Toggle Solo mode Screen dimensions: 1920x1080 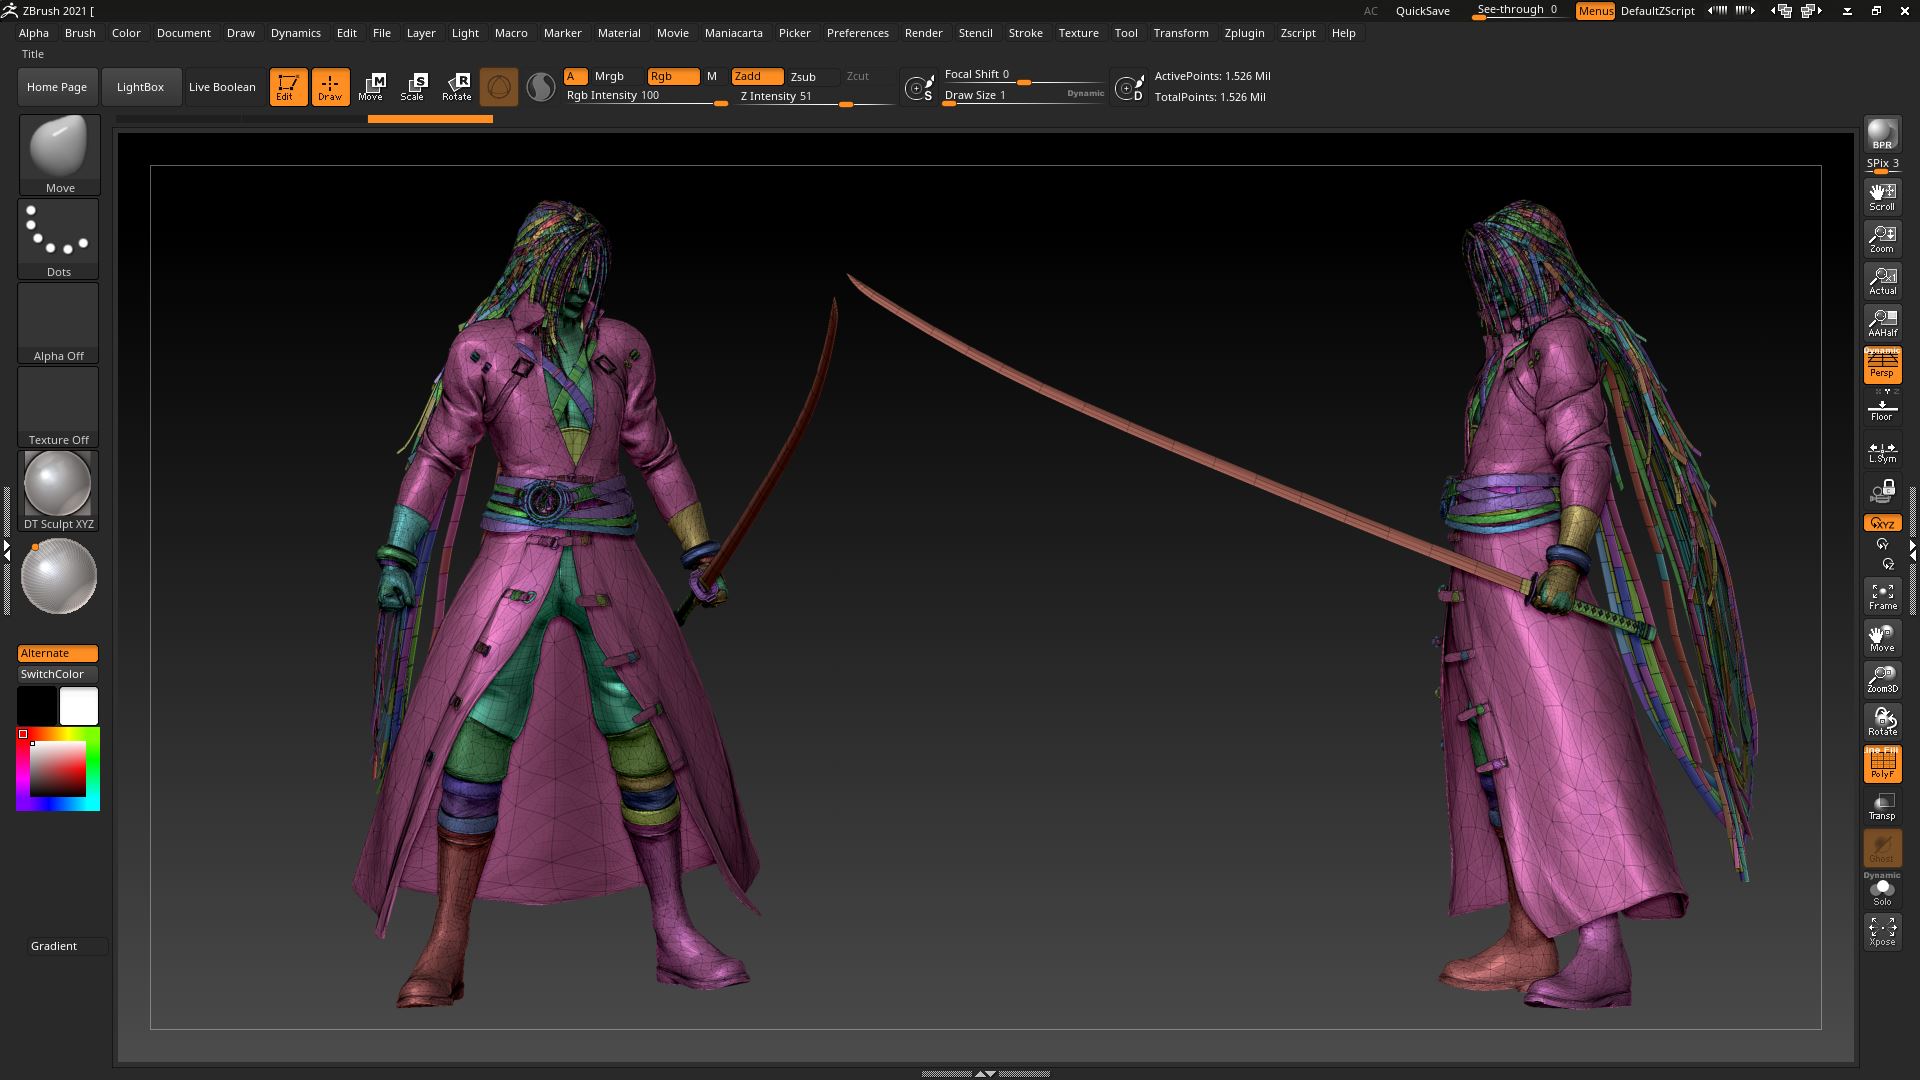tap(1882, 890)
